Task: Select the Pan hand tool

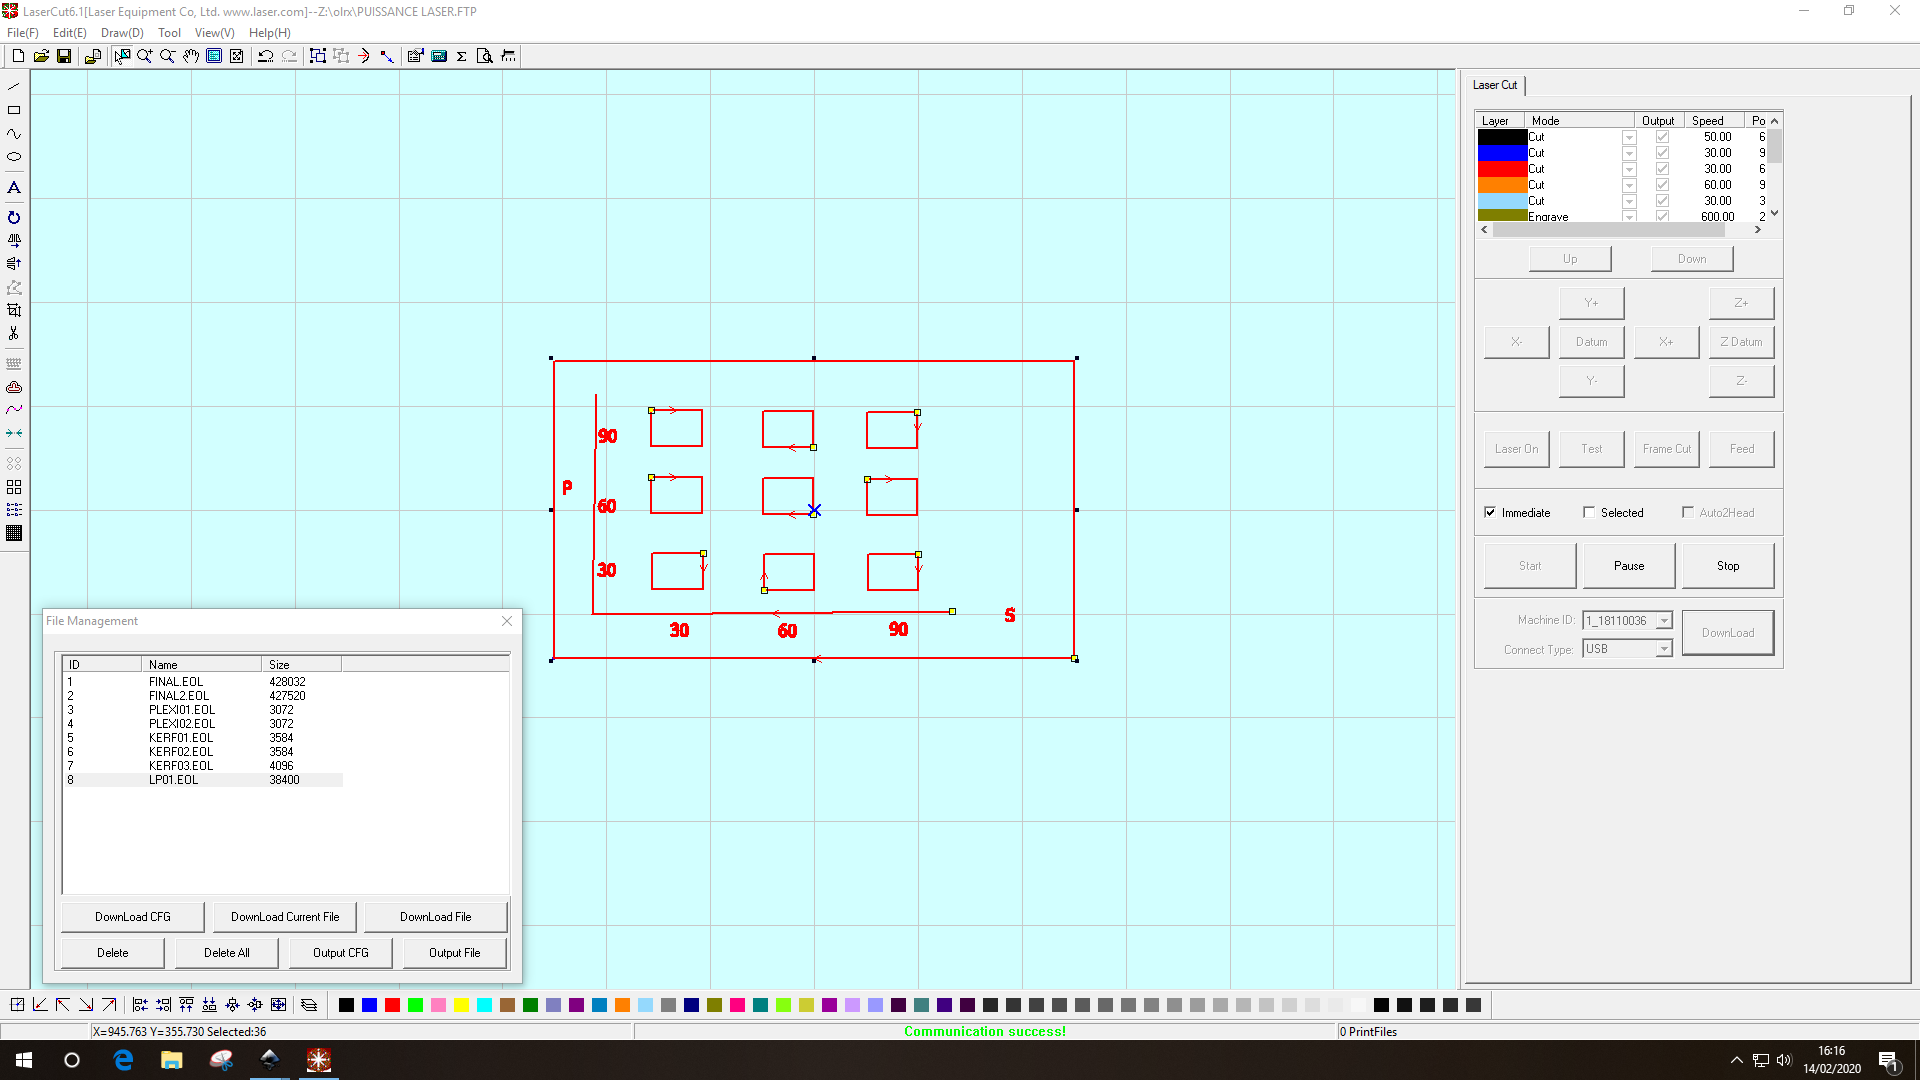Action: tap(191, 56)
